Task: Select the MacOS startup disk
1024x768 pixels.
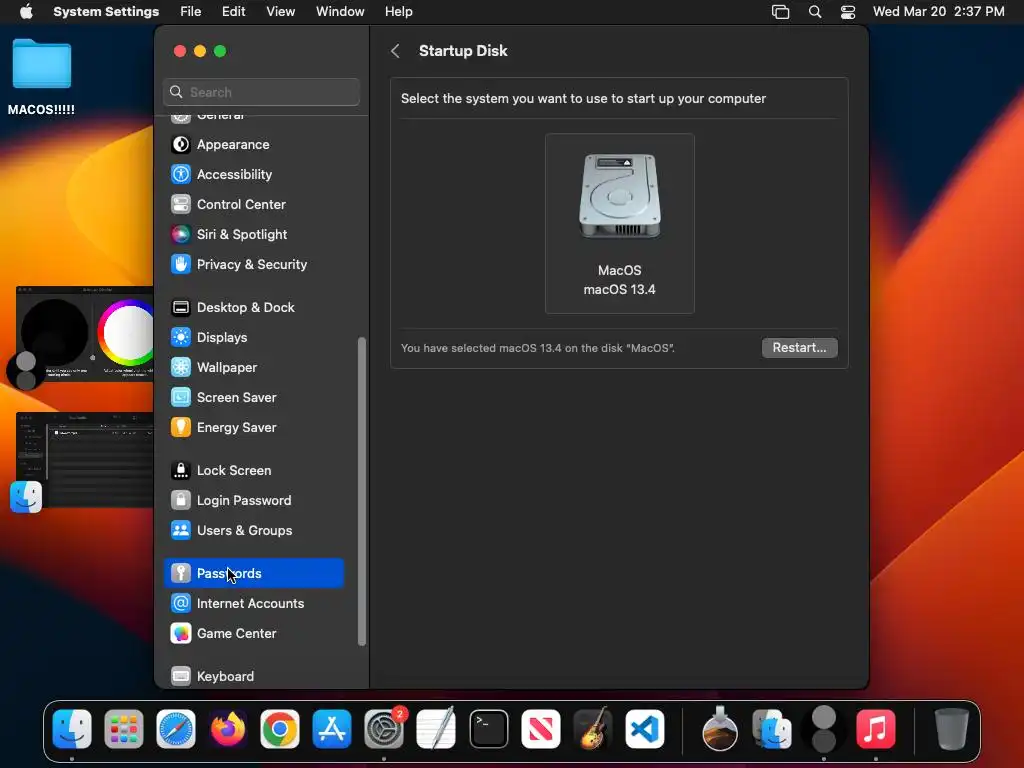Action: (x=619, y=223)
